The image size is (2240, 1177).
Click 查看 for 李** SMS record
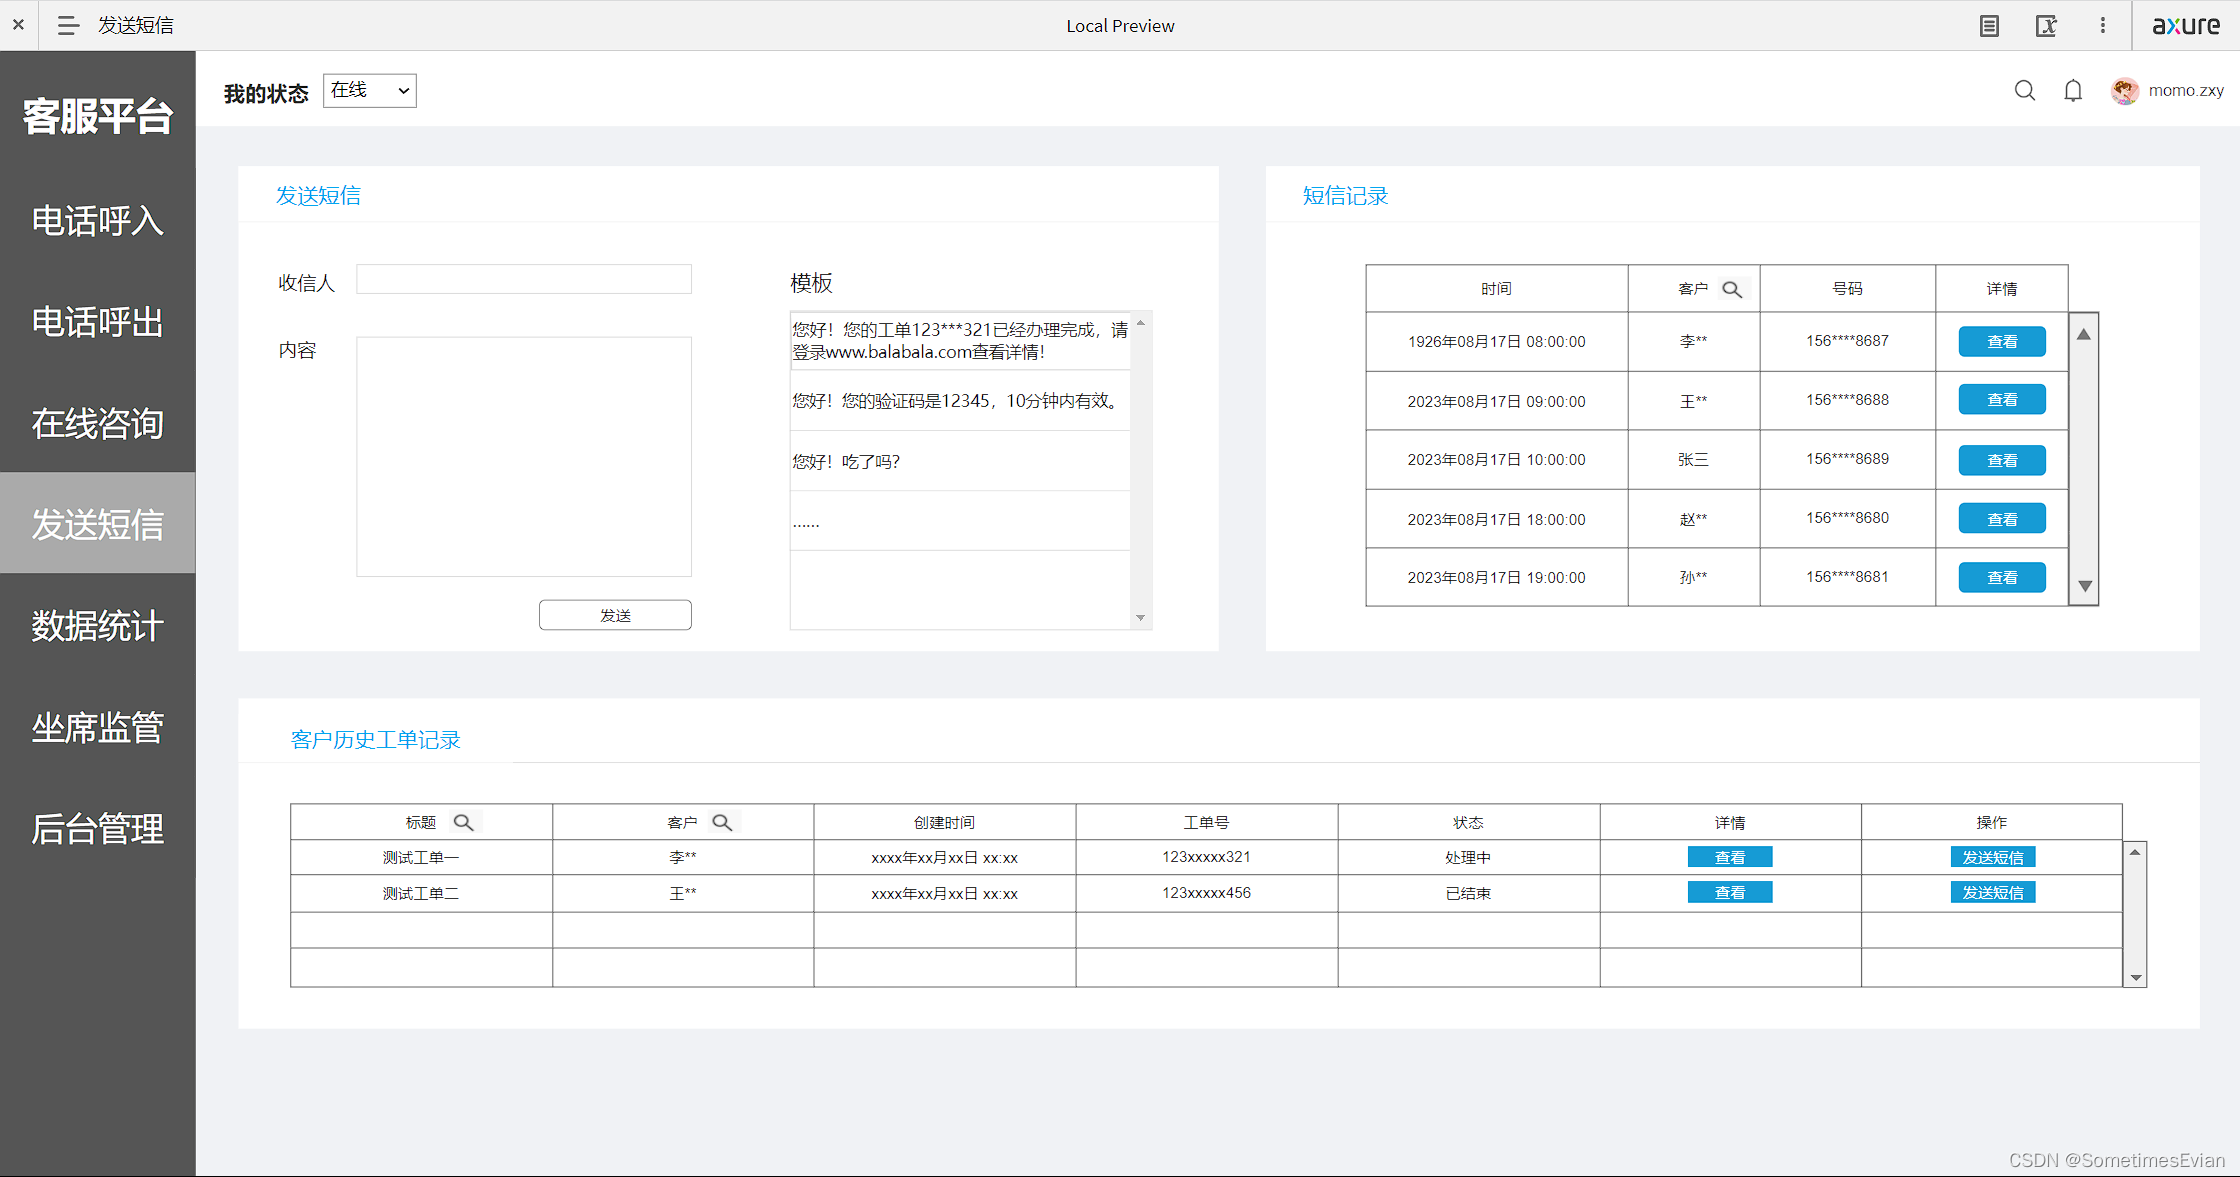[x=2001, y=341]
